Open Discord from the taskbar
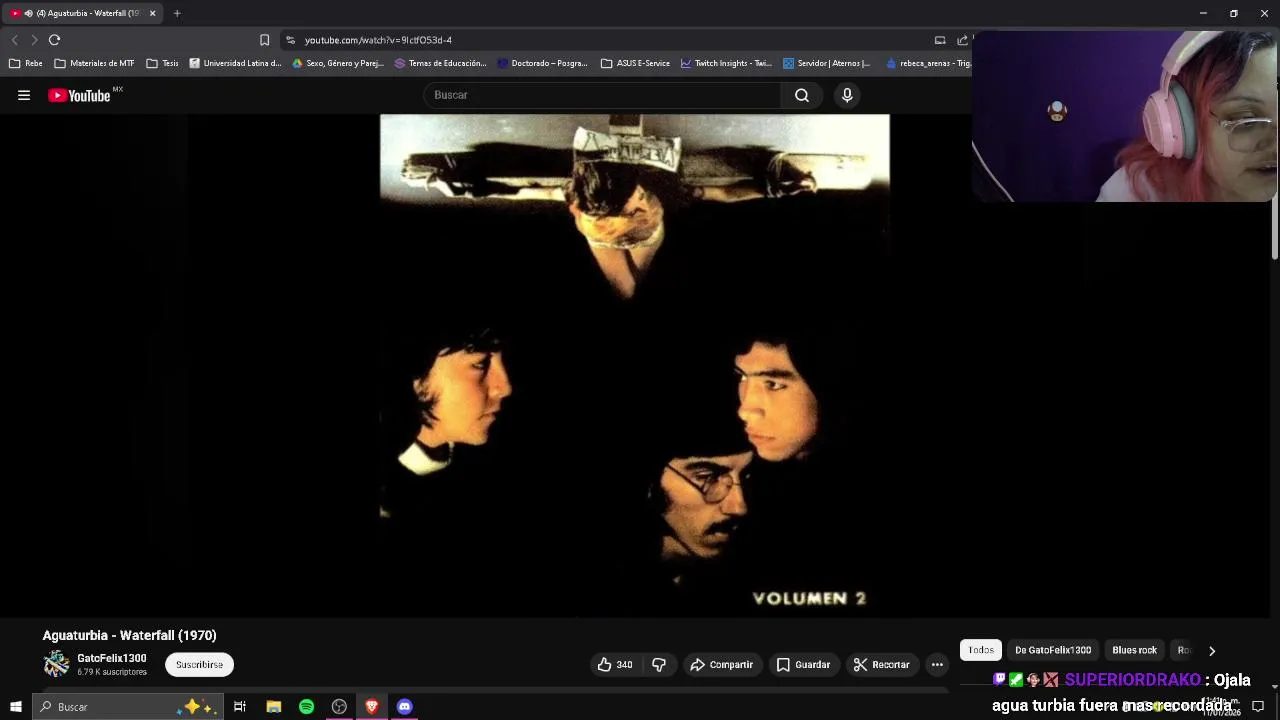Screen dimensions: 1280x720 pos(404,707)
